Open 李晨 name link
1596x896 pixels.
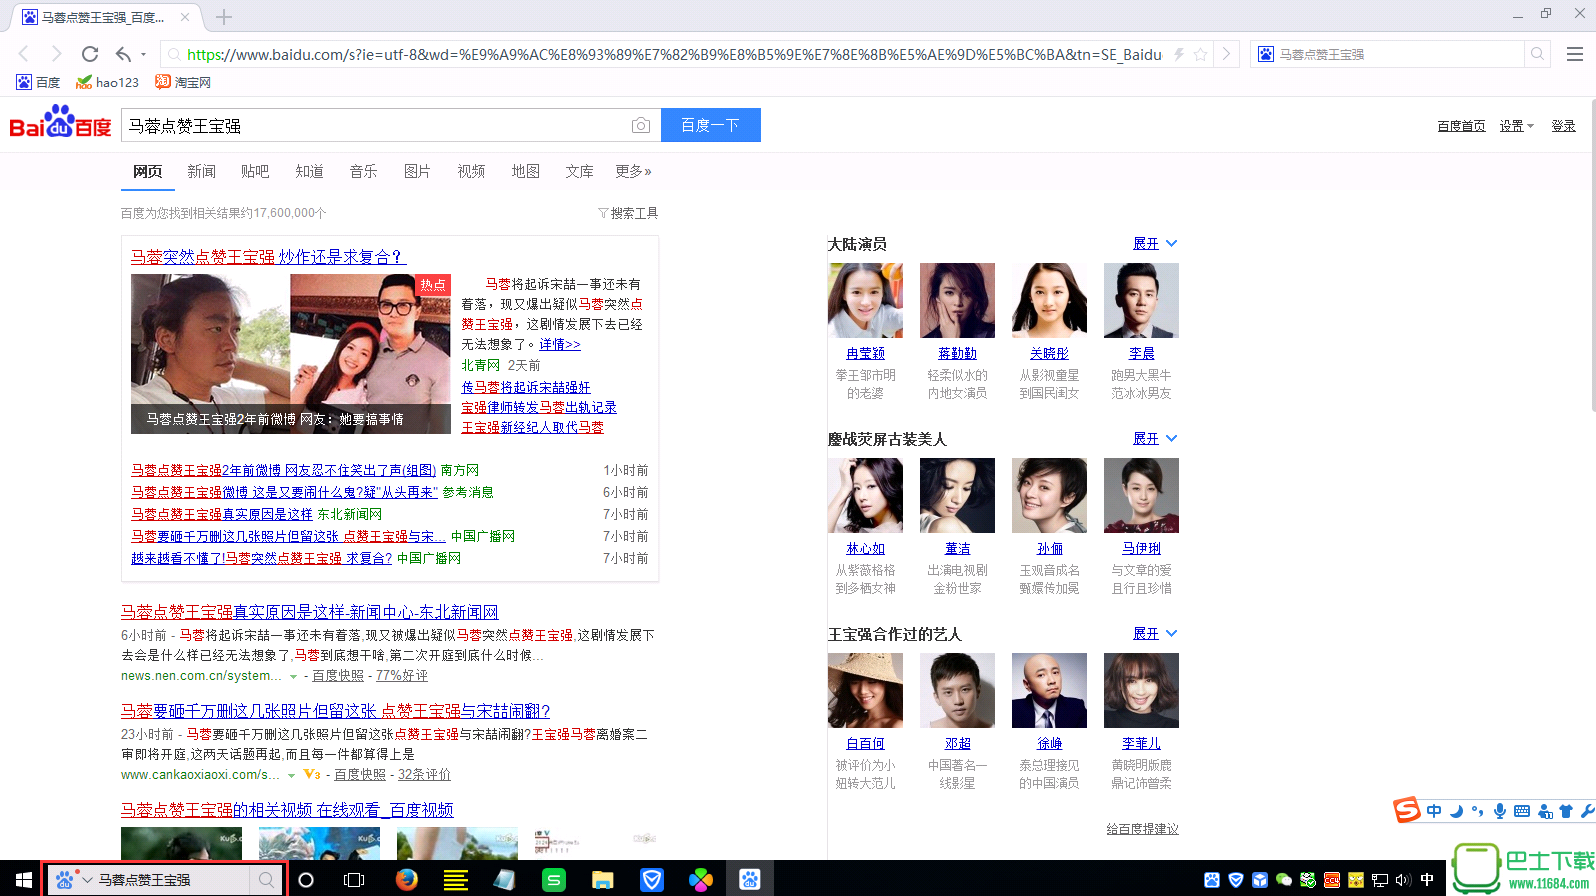pyautogui.click(x=1141, y=354)
